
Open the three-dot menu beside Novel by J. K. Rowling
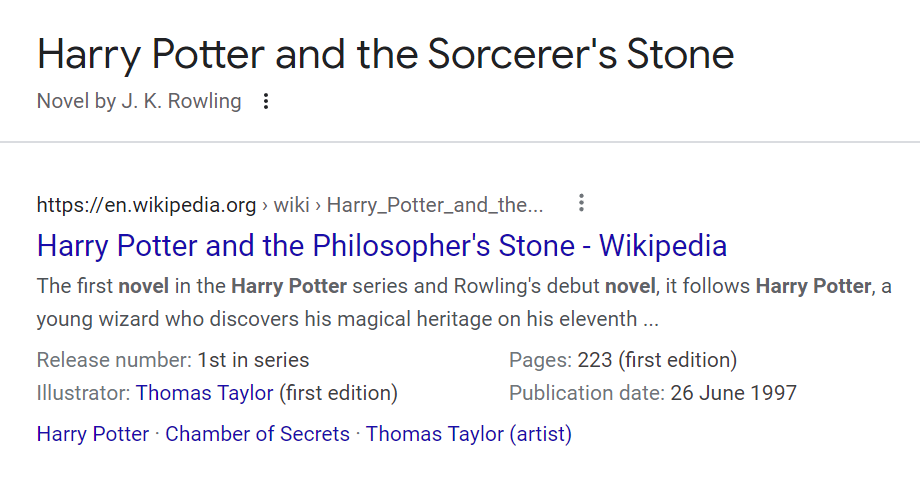[x=265, y=101]
